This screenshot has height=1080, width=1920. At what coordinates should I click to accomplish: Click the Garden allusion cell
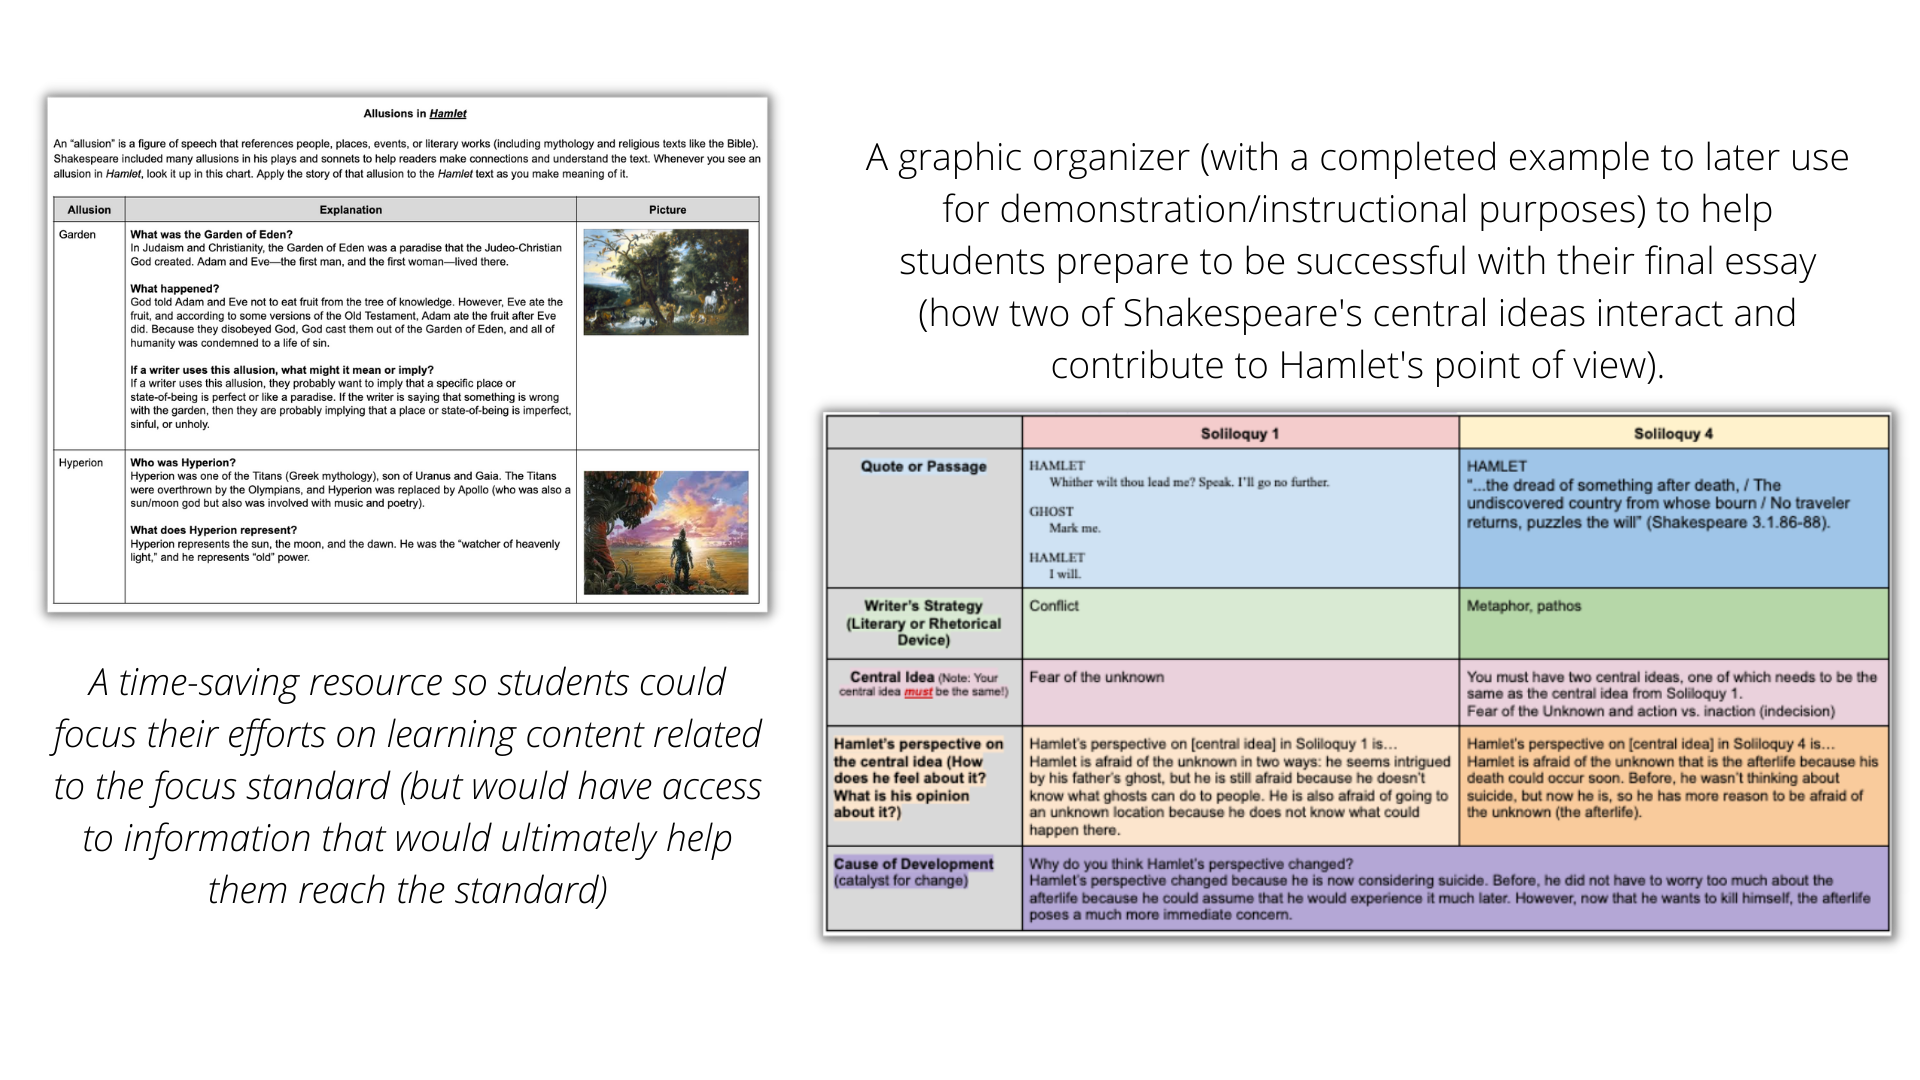pos(78,235)
